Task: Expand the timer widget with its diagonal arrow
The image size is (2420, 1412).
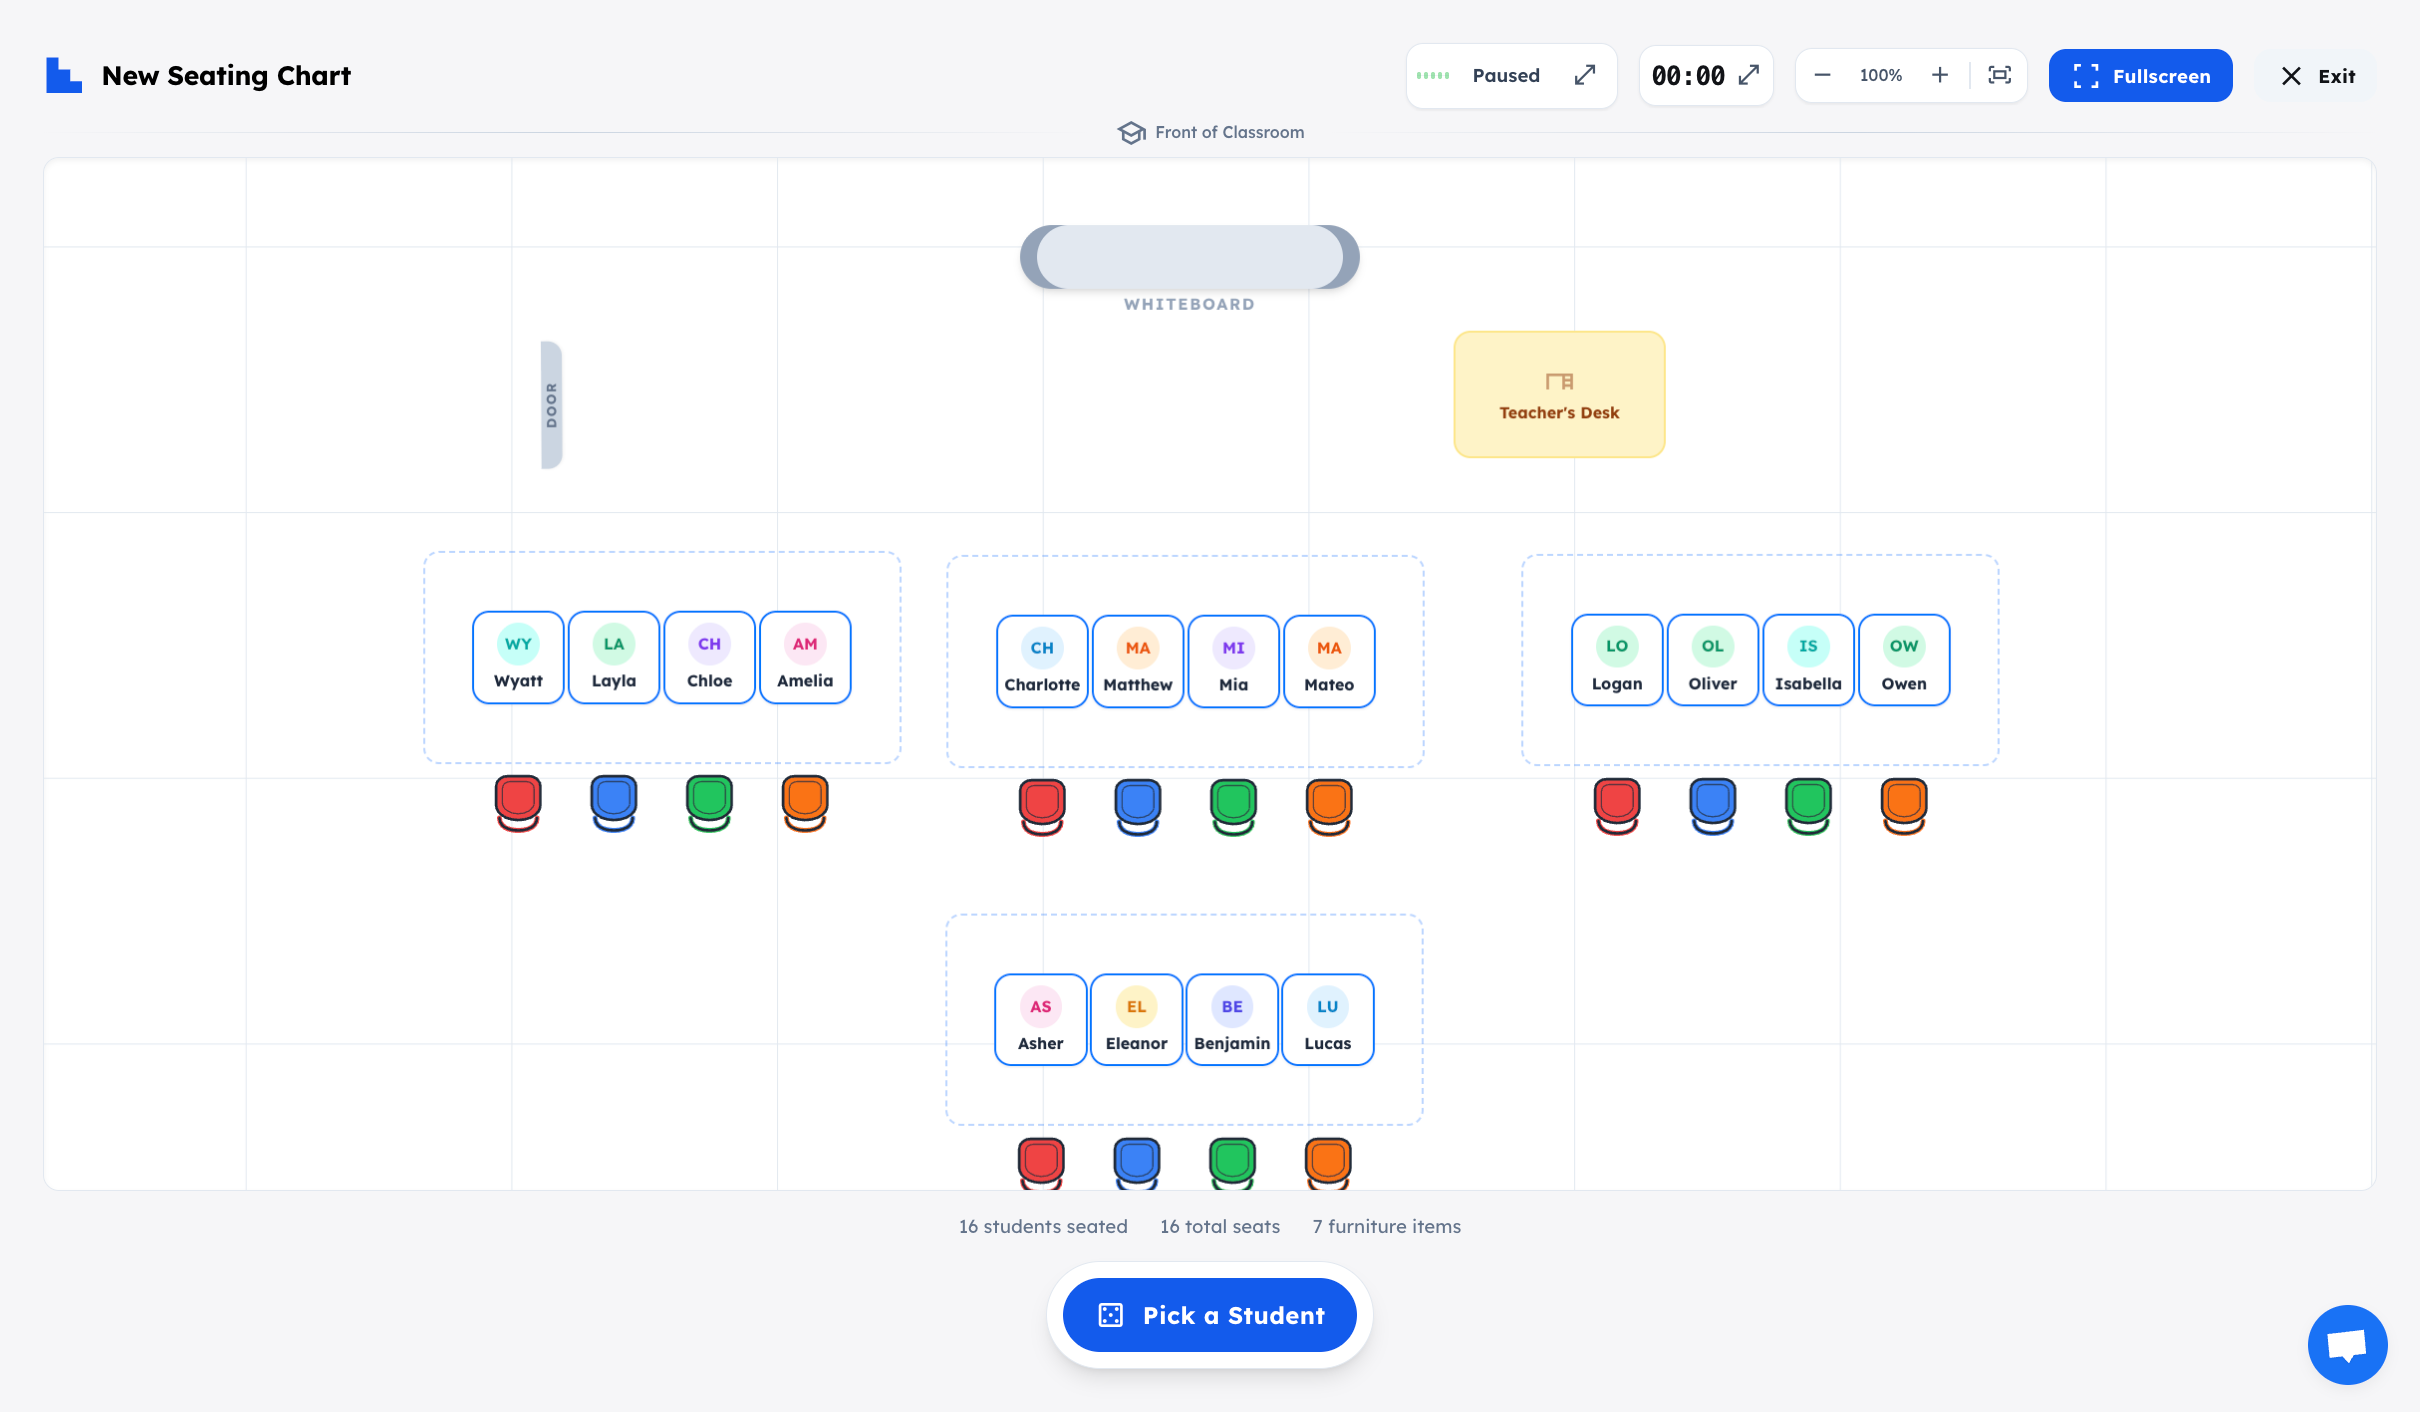Action: (1748, 75)
